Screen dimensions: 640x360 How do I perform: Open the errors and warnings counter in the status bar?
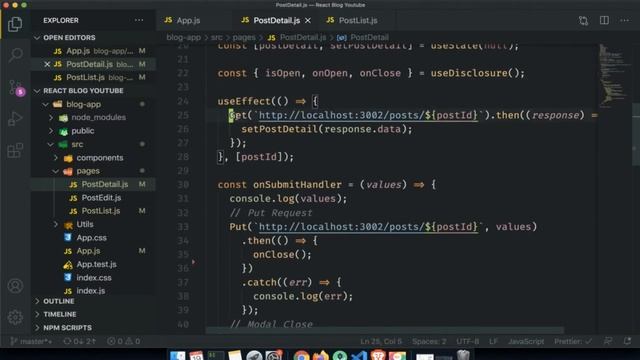(124, 341)
